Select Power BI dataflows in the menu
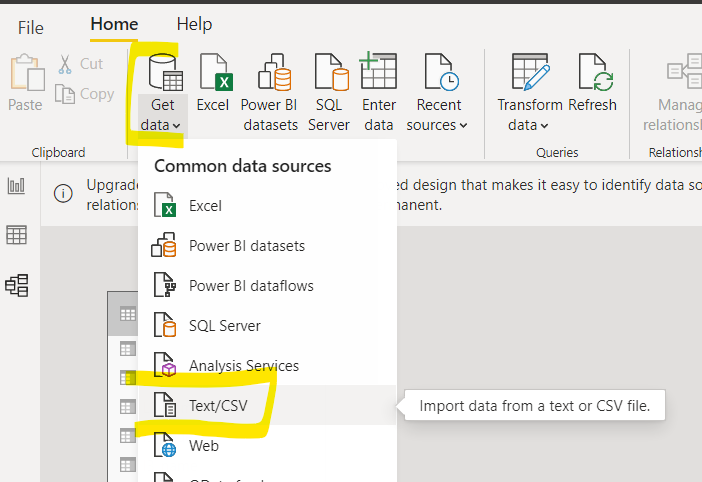Image resolution: width=702 pixels, height=482 pixels. click(251, 286)
